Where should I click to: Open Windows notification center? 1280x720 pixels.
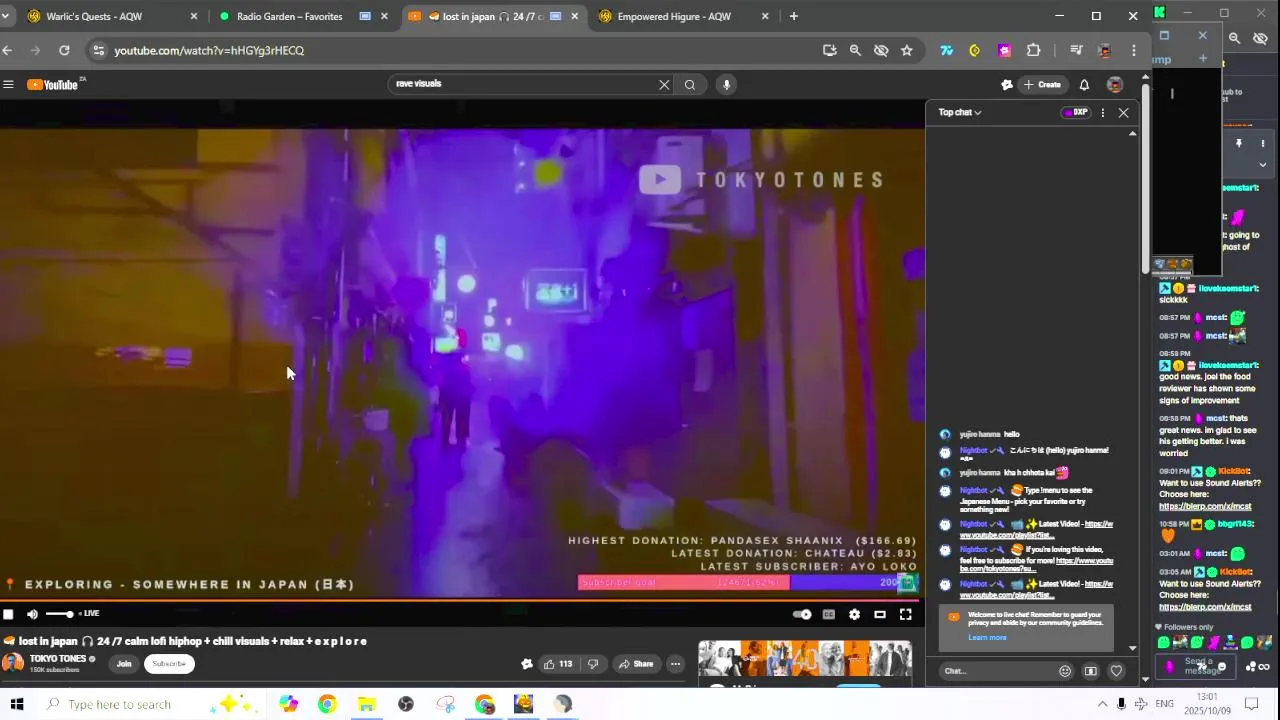point(1251,704)
